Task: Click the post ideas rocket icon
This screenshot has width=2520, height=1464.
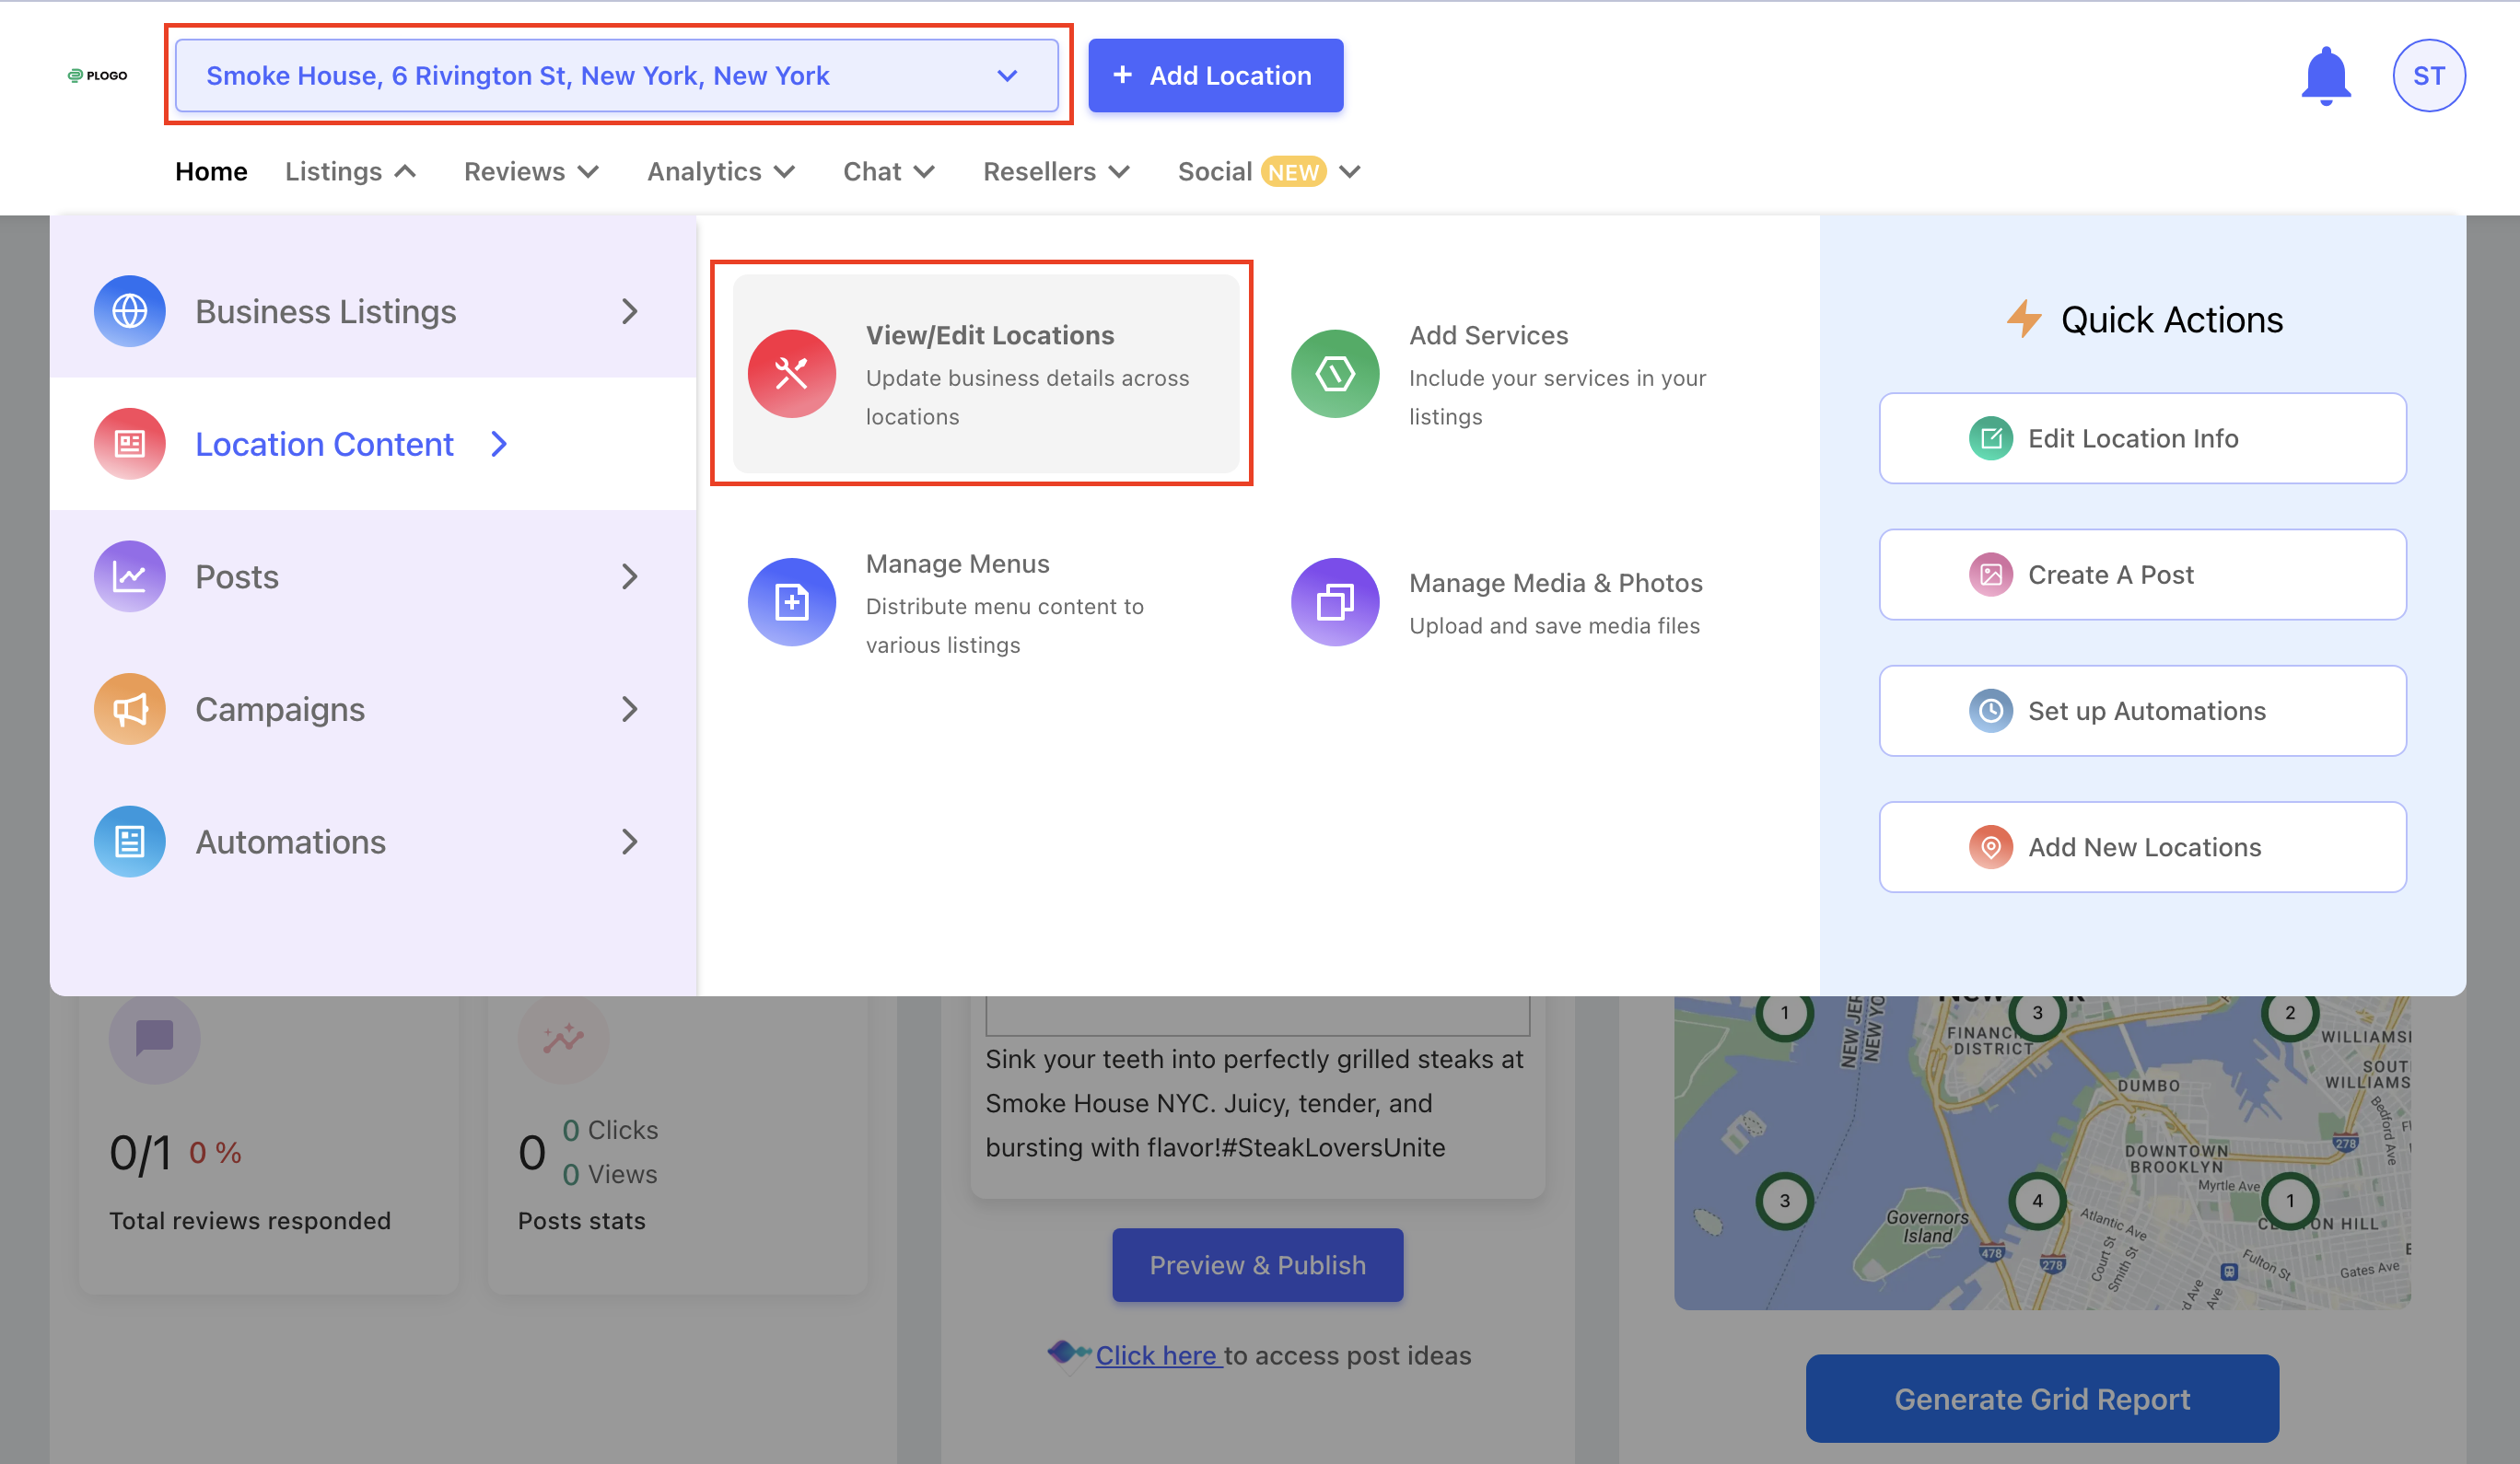Action: tap(1068, 1354)
